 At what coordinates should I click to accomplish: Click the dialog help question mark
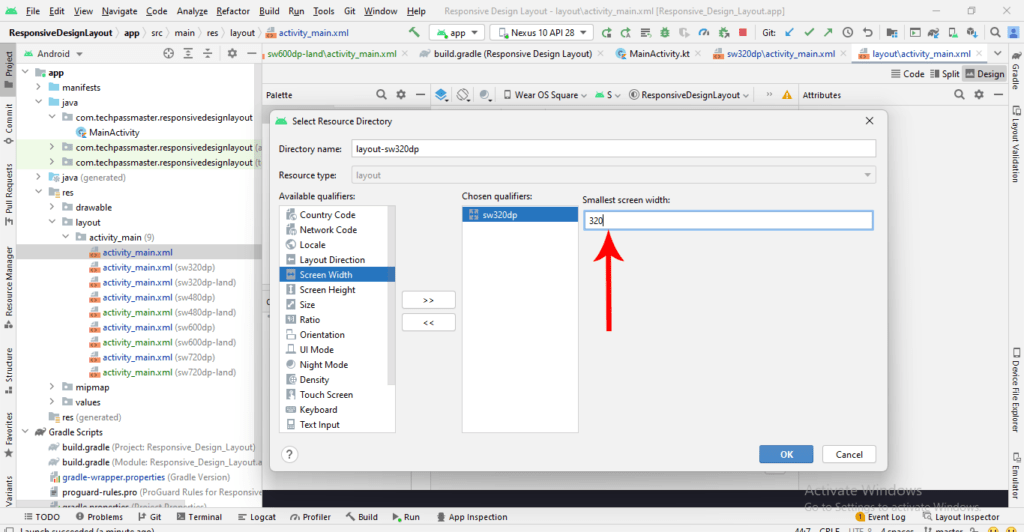(x=289, y=454)
